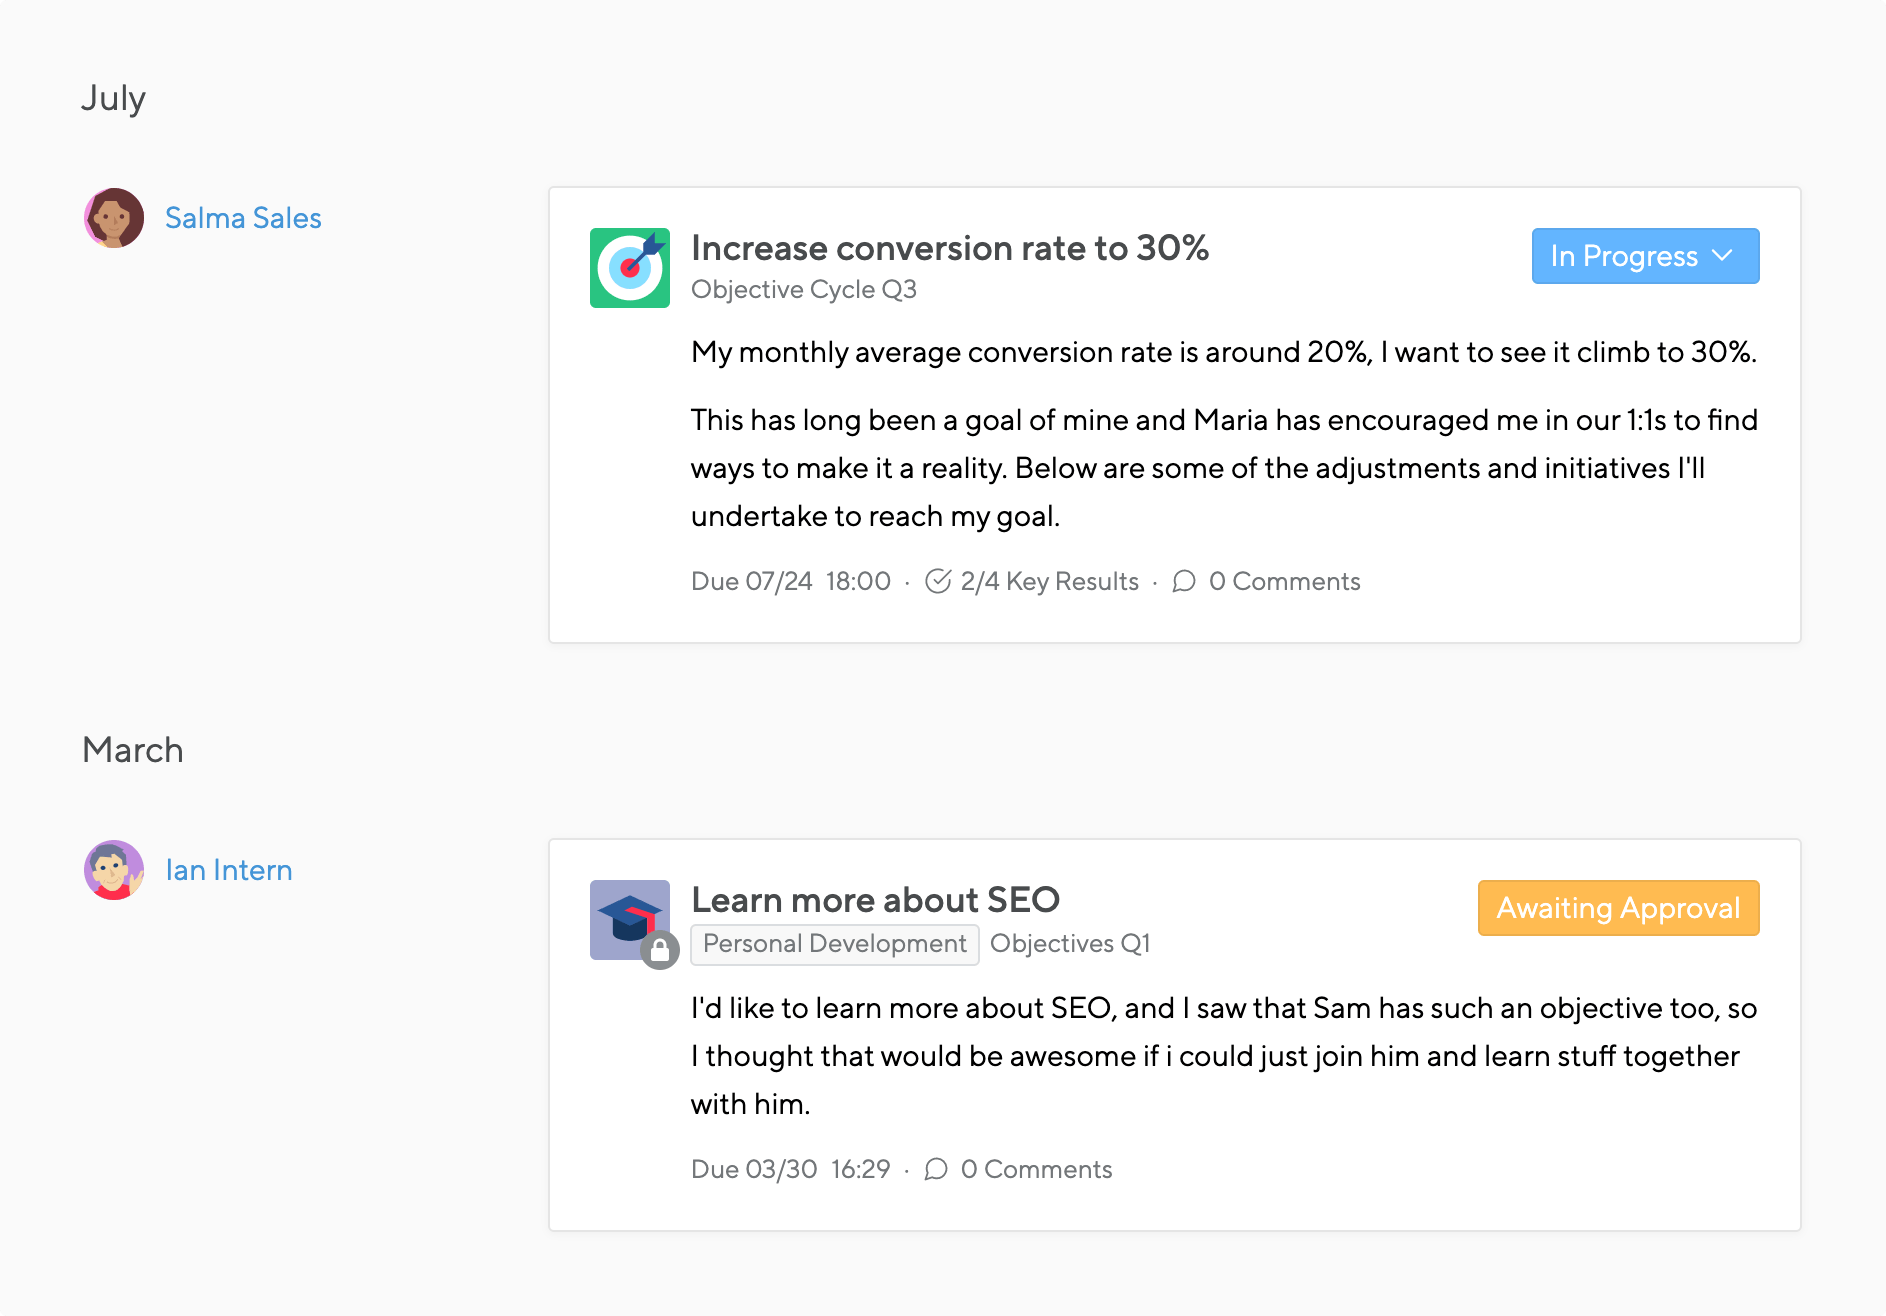Open "Increase conversion rate to 30%" objective
The image size is (1886, 1316).
(950, 248)
